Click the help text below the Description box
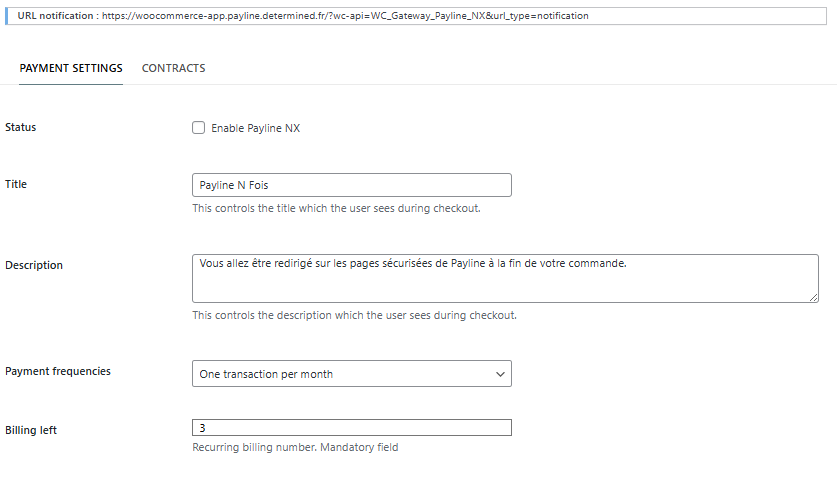 click(354, 315)
